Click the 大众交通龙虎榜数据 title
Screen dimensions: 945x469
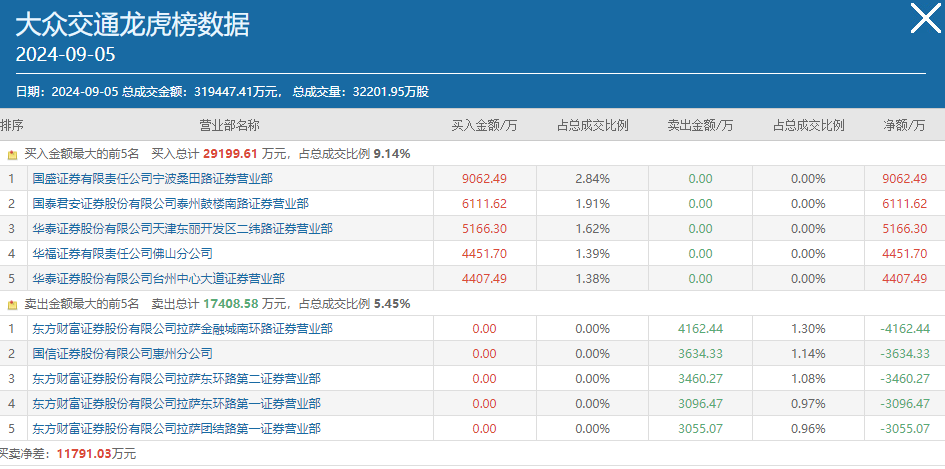pos(132,25)
